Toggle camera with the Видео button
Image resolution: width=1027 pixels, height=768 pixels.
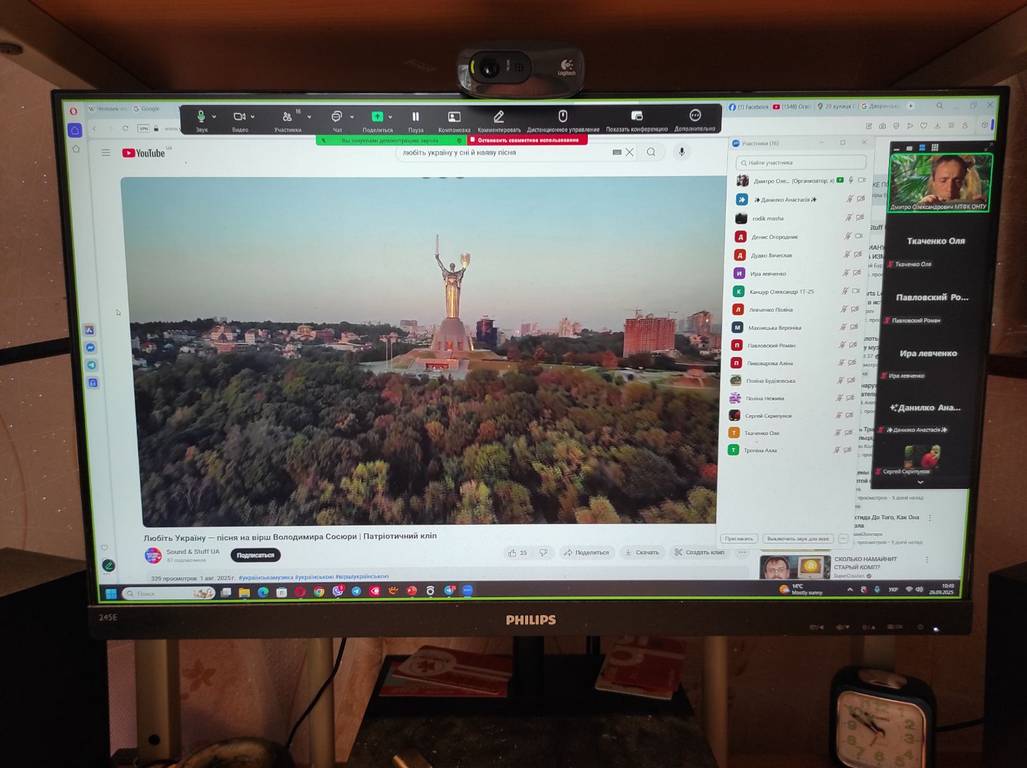pyautogui.click(x=240, y=116)
